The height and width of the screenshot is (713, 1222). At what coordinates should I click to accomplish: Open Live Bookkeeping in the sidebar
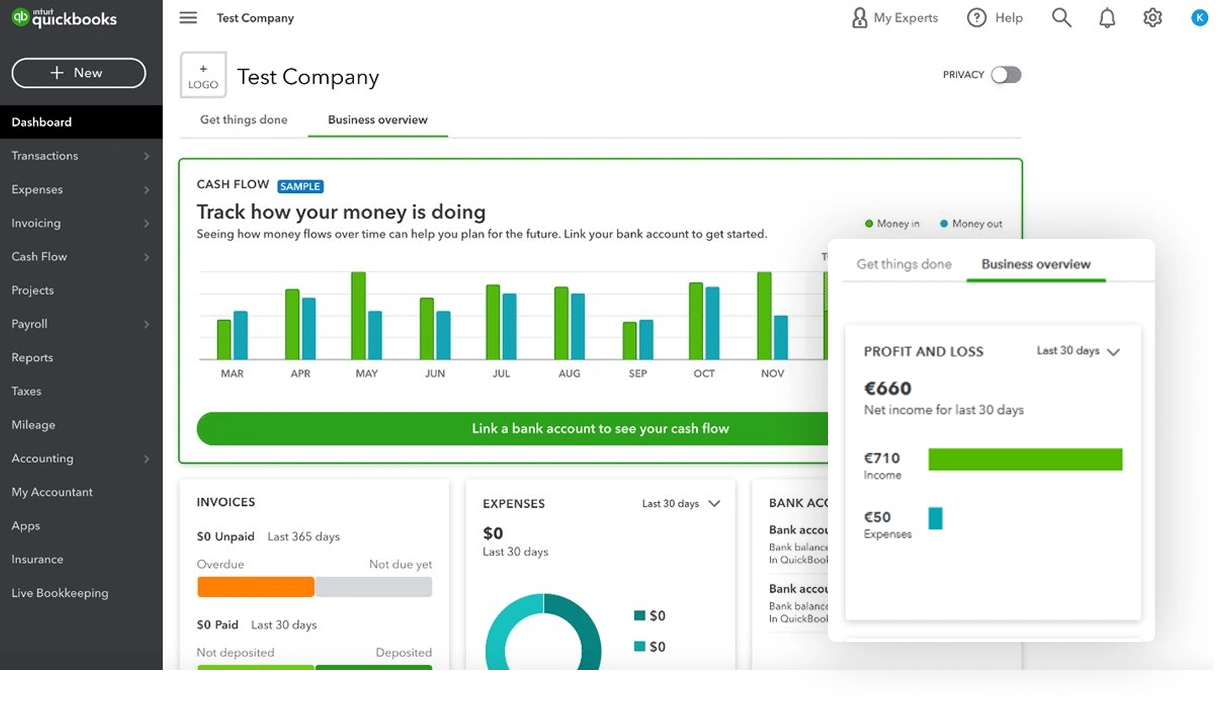60,593
